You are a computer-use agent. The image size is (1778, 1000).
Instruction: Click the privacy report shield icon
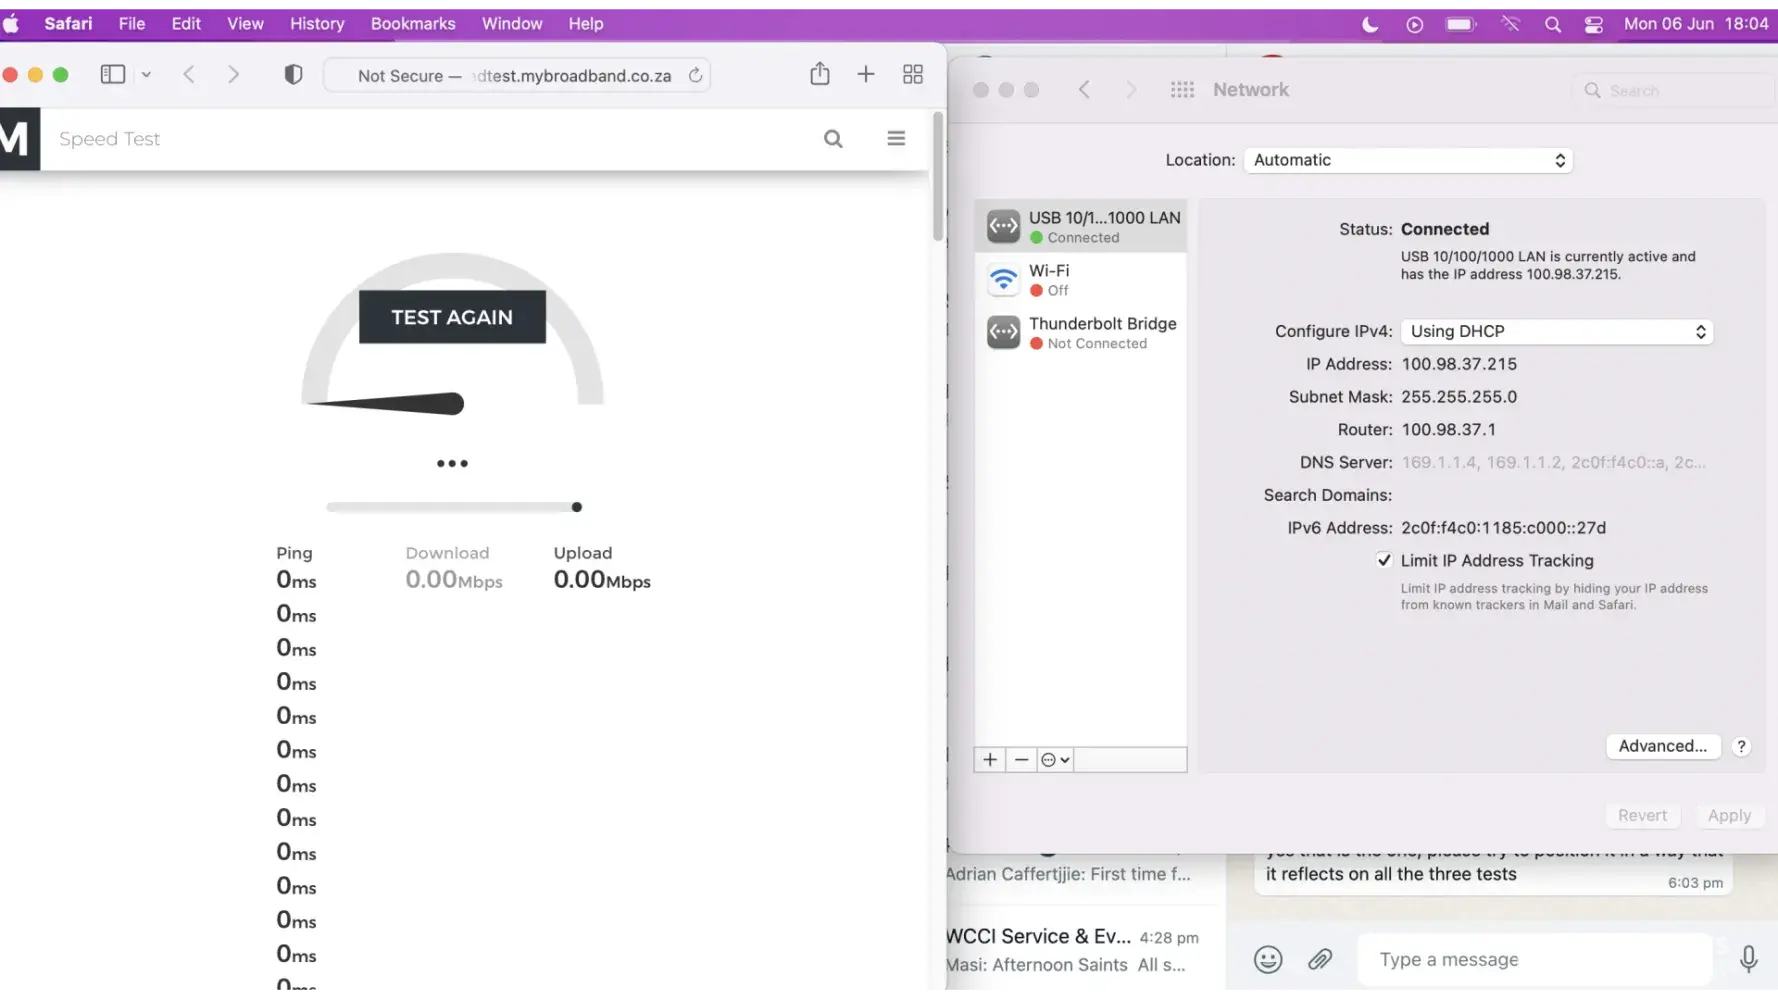(293, 75)
